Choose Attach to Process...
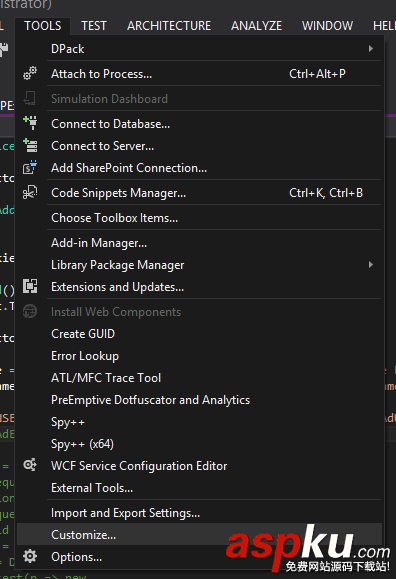 tap(199, 74)
